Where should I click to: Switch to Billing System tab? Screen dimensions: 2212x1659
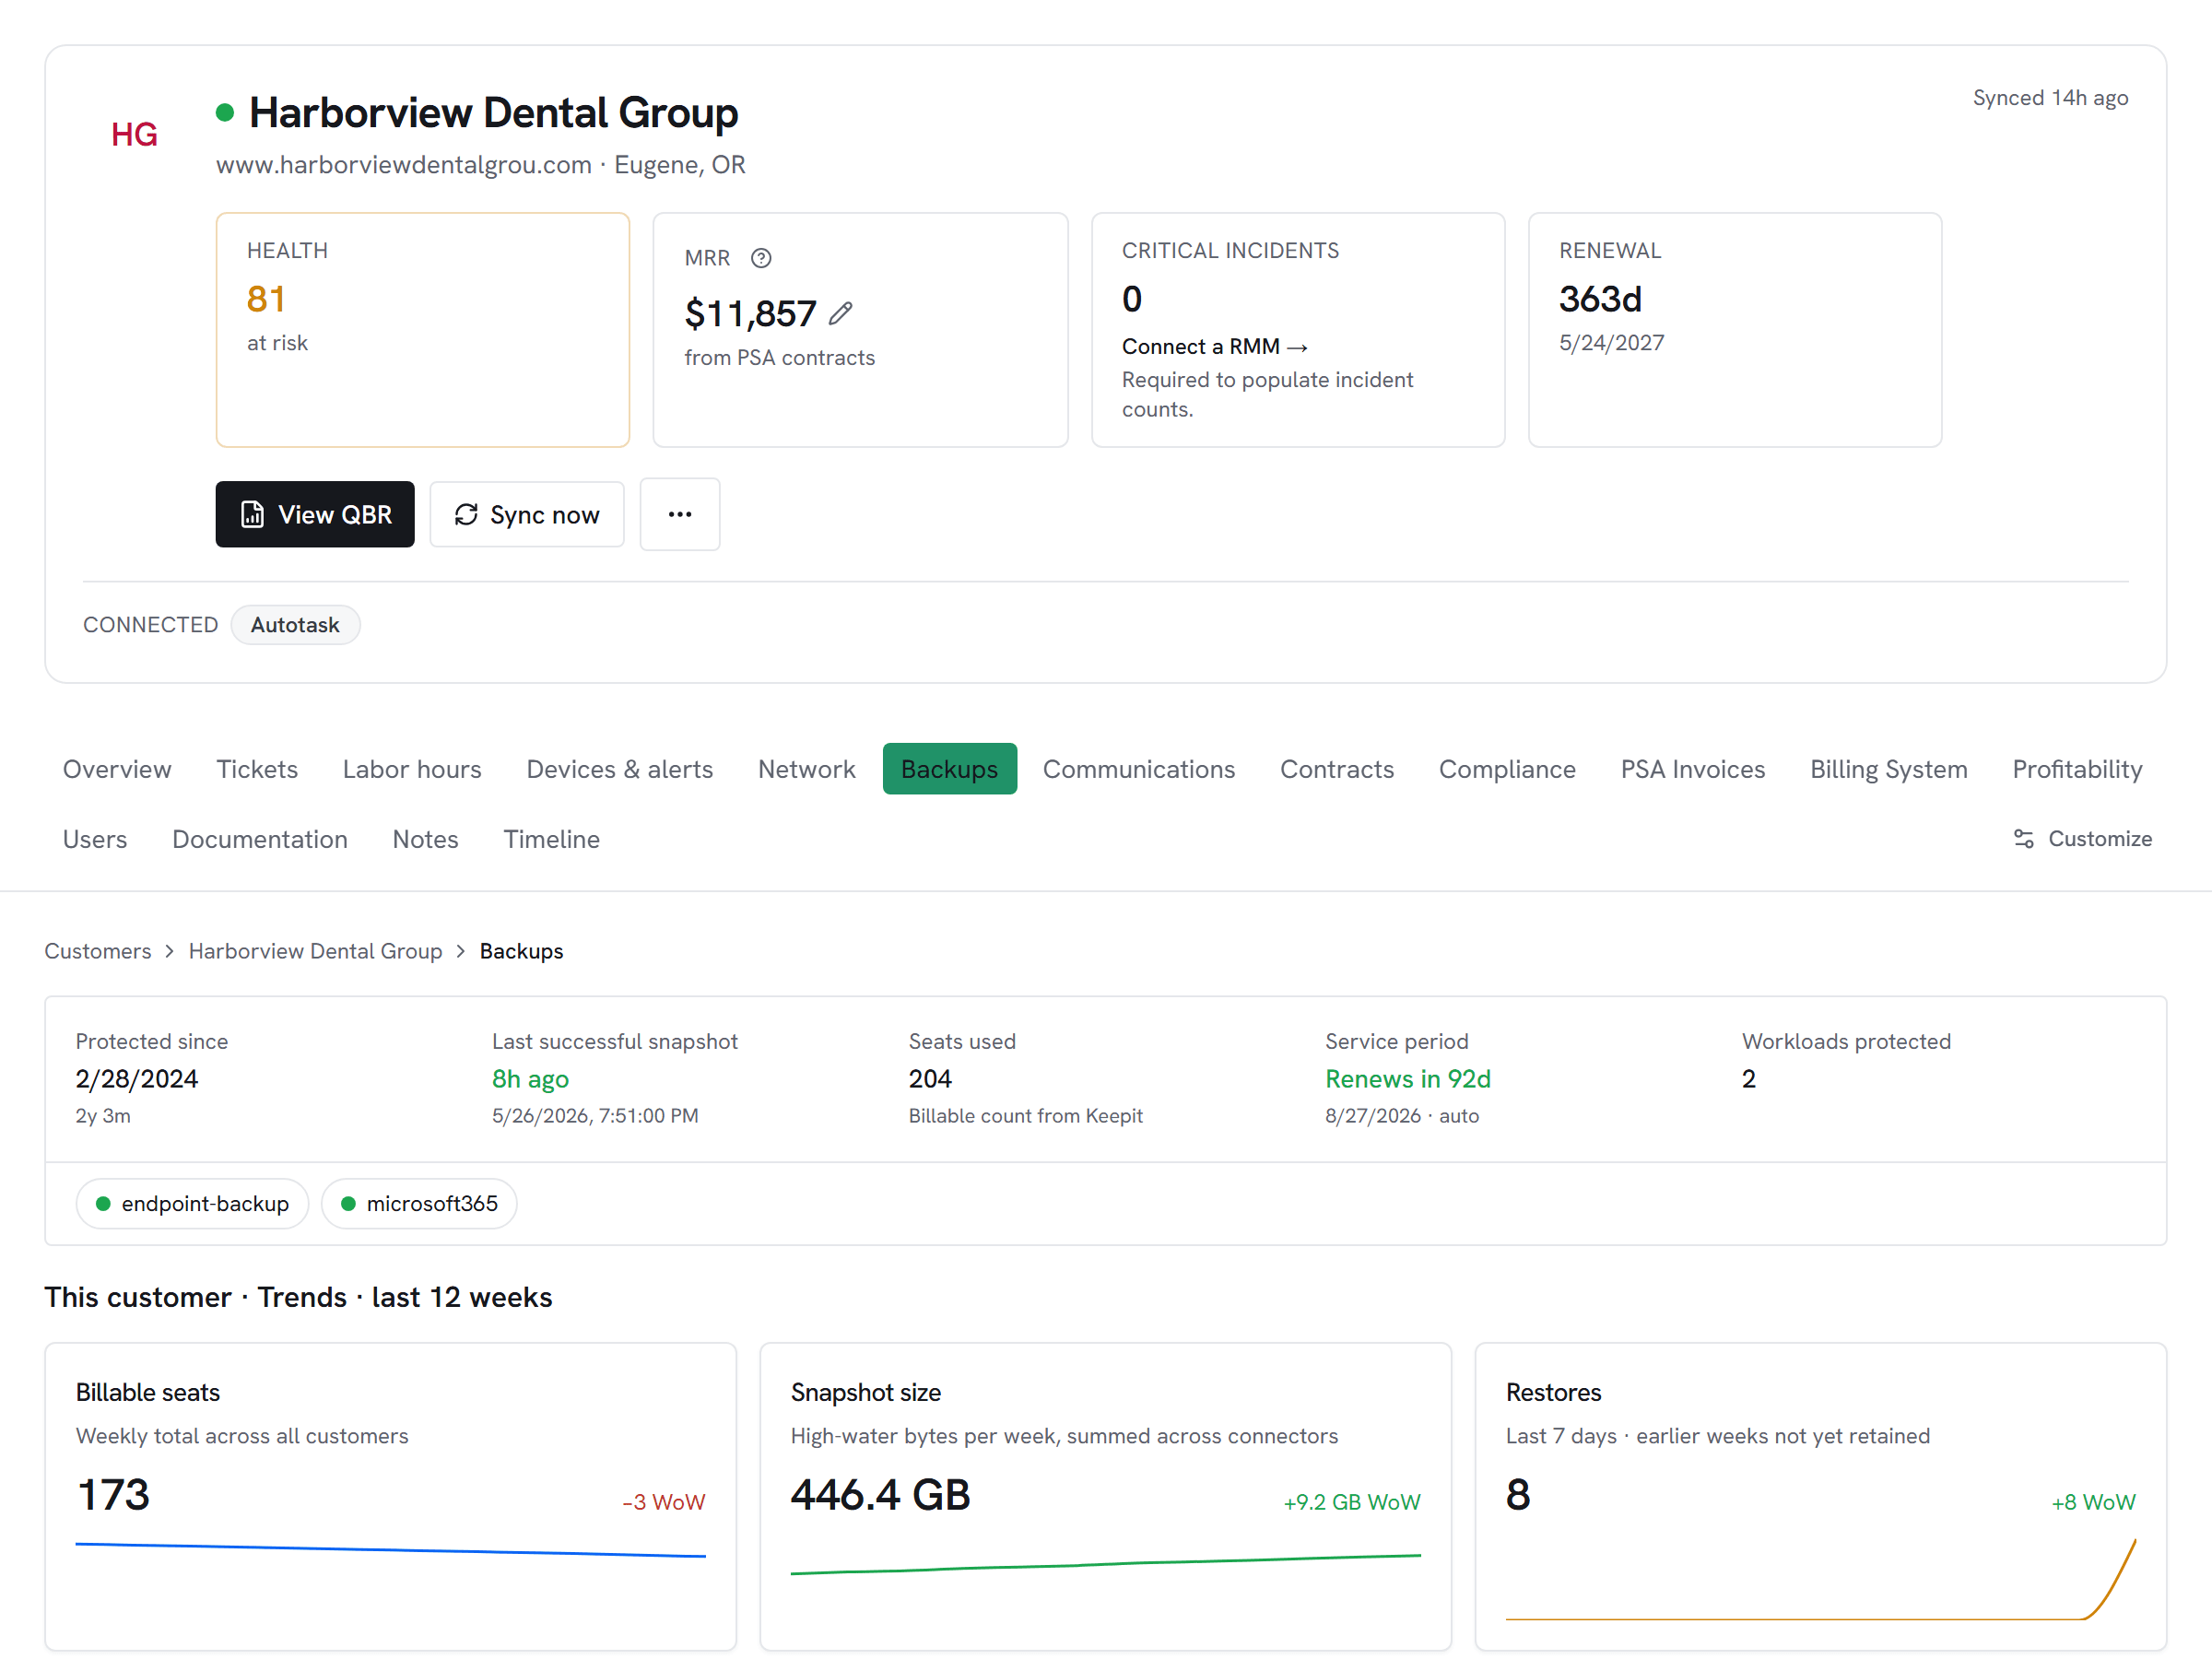(x=1889, y=769)
